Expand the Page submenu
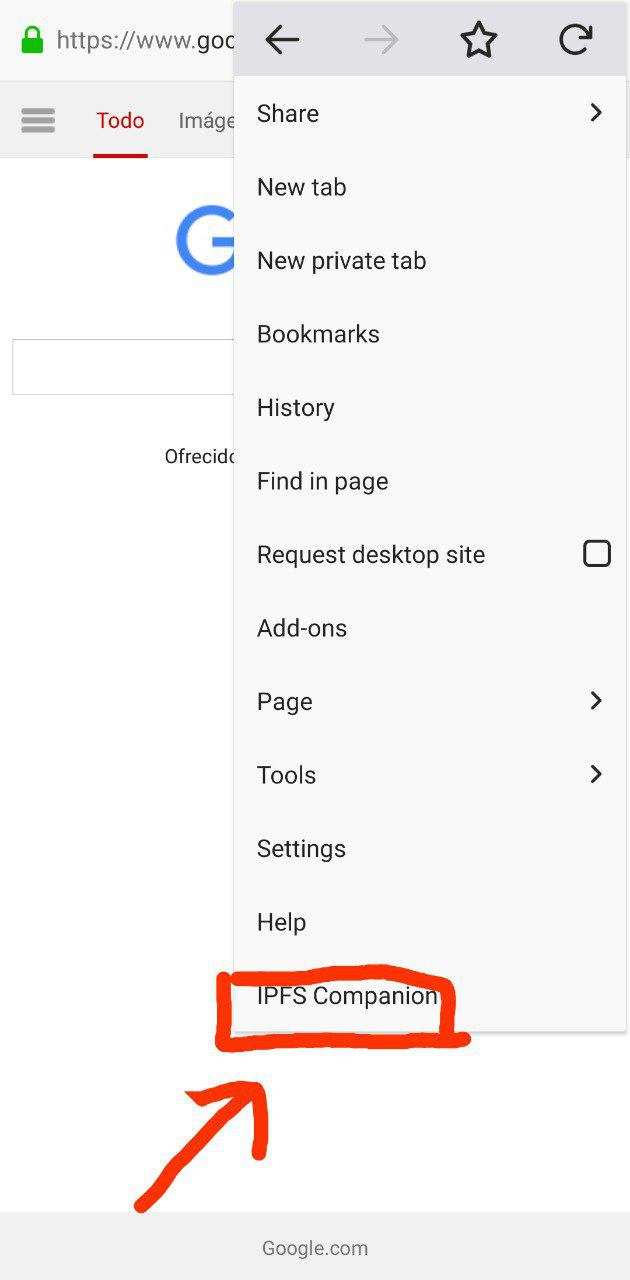The width and height of the screenshot is (630, 1280). [430, 701]
